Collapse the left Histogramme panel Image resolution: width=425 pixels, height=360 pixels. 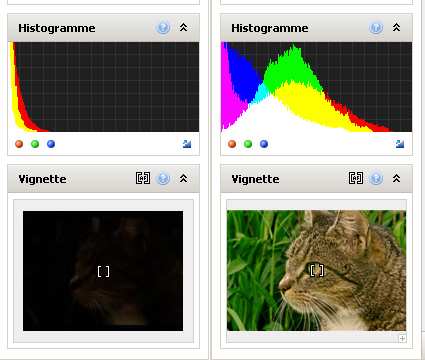[x=183, y=27]
